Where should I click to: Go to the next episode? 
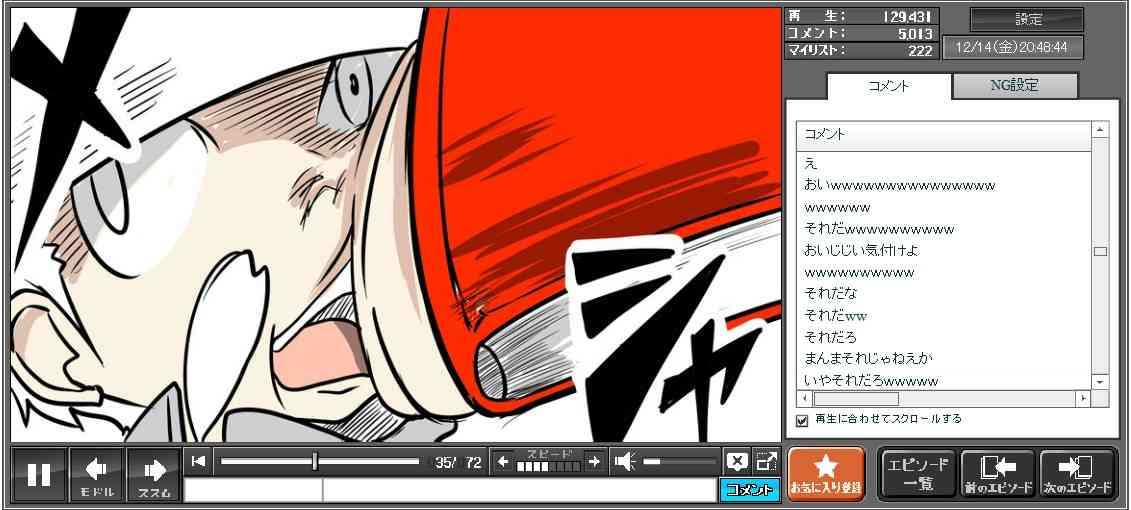click(1077, 474)
